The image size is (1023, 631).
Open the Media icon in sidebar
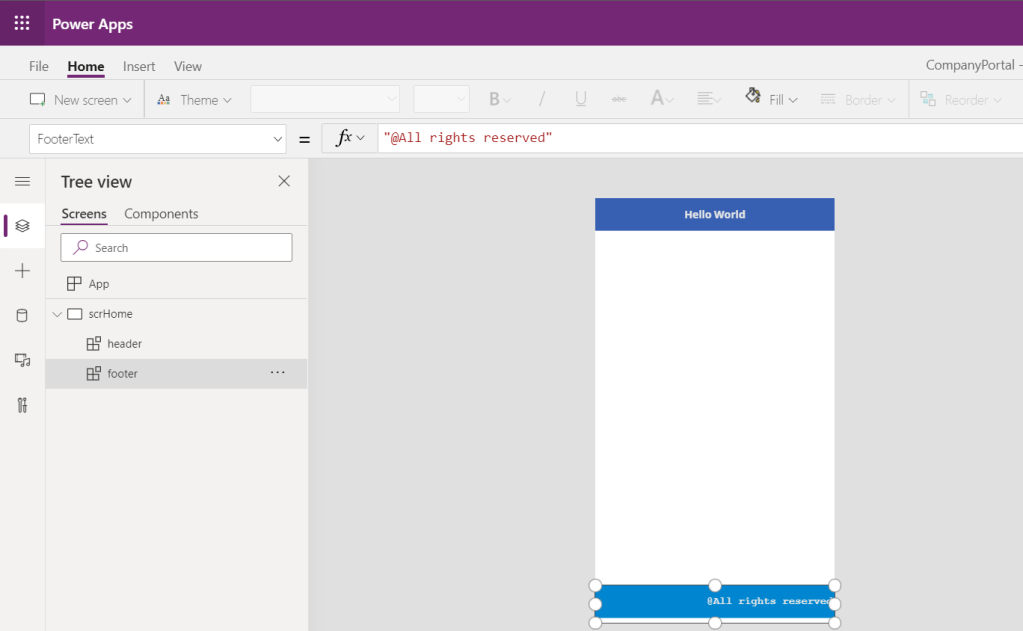(22, 360)
